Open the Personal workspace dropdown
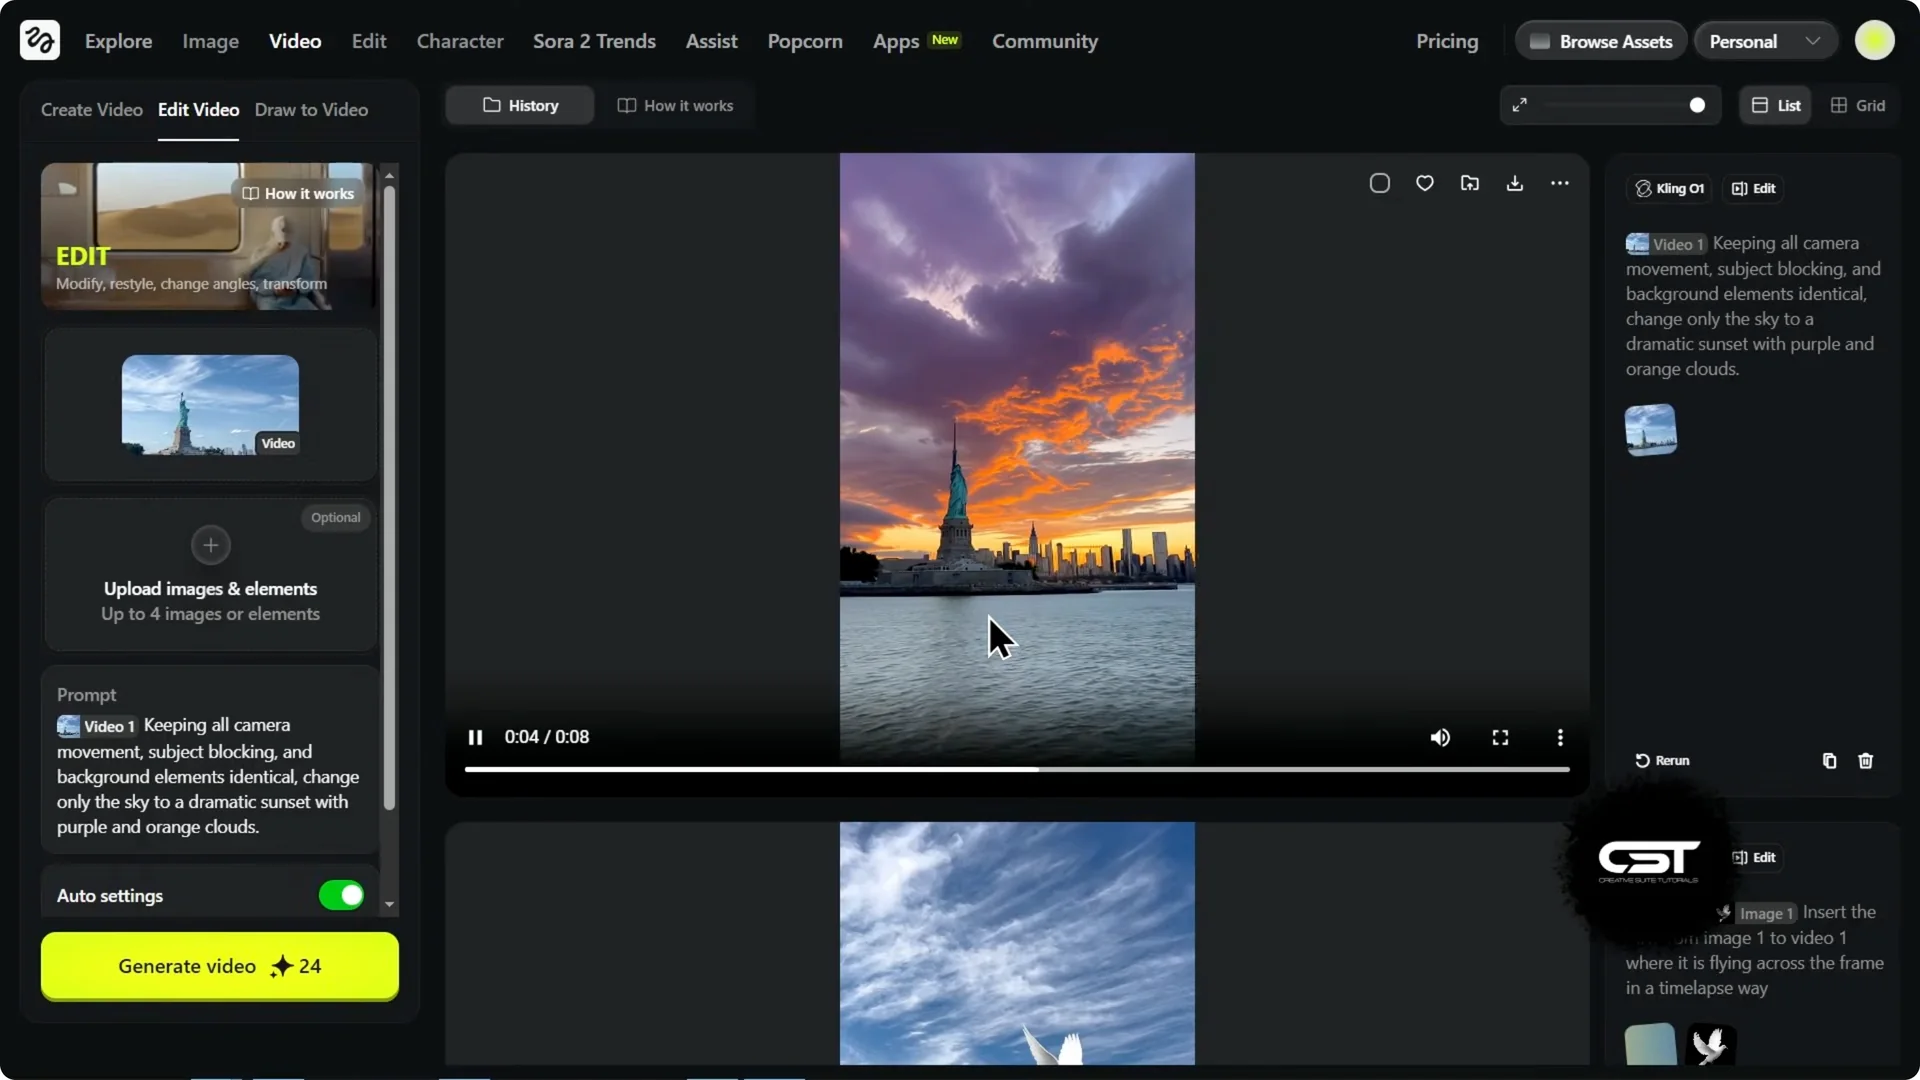Viewport: 1920px width, 1080px height. [1765, 41]
